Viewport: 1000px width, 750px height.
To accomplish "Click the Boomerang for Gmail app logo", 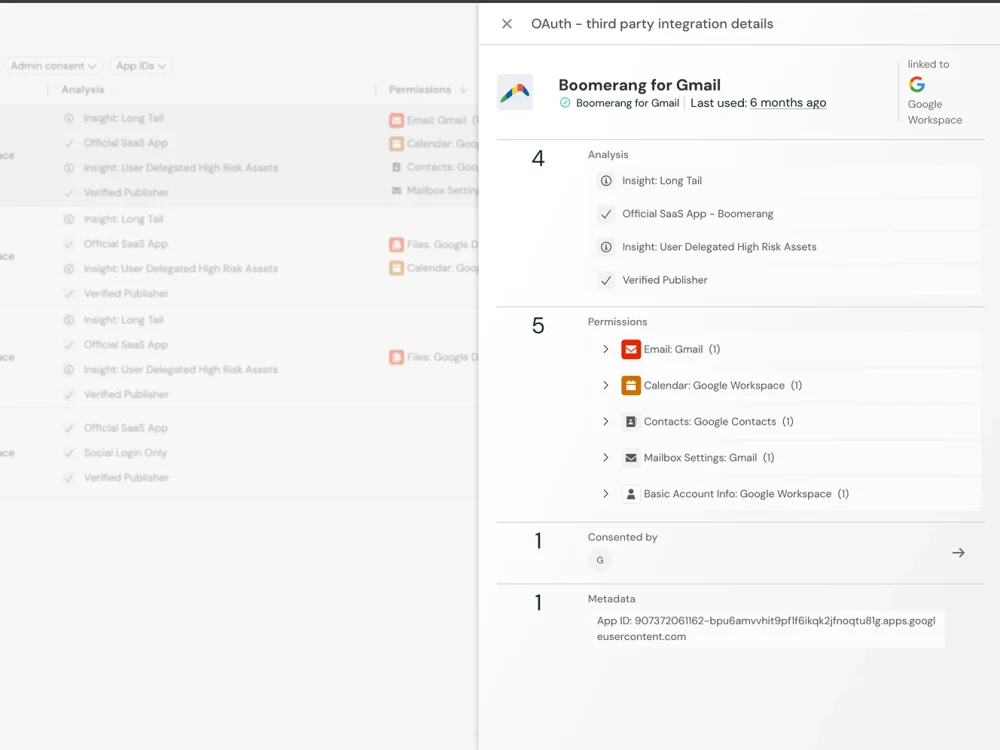I will tap(515, 92).
